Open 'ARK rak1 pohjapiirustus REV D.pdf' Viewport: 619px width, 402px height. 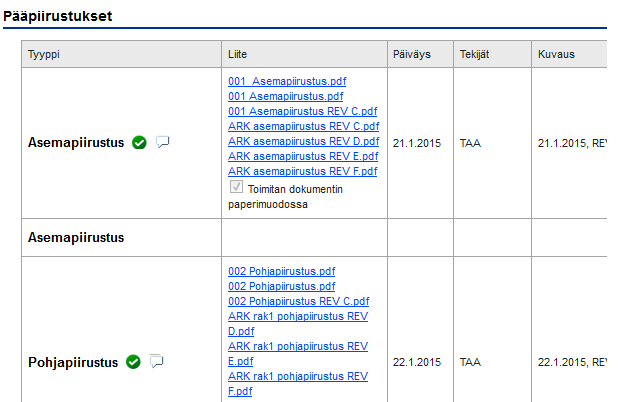[x=298, y=324]
